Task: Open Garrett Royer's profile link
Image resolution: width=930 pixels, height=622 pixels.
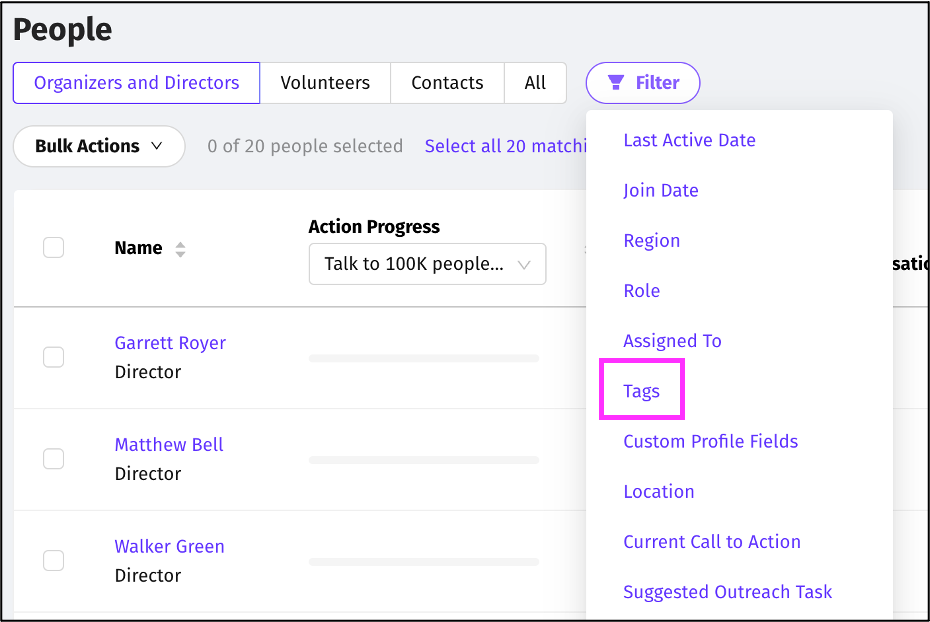Action: tap(170, 343)
